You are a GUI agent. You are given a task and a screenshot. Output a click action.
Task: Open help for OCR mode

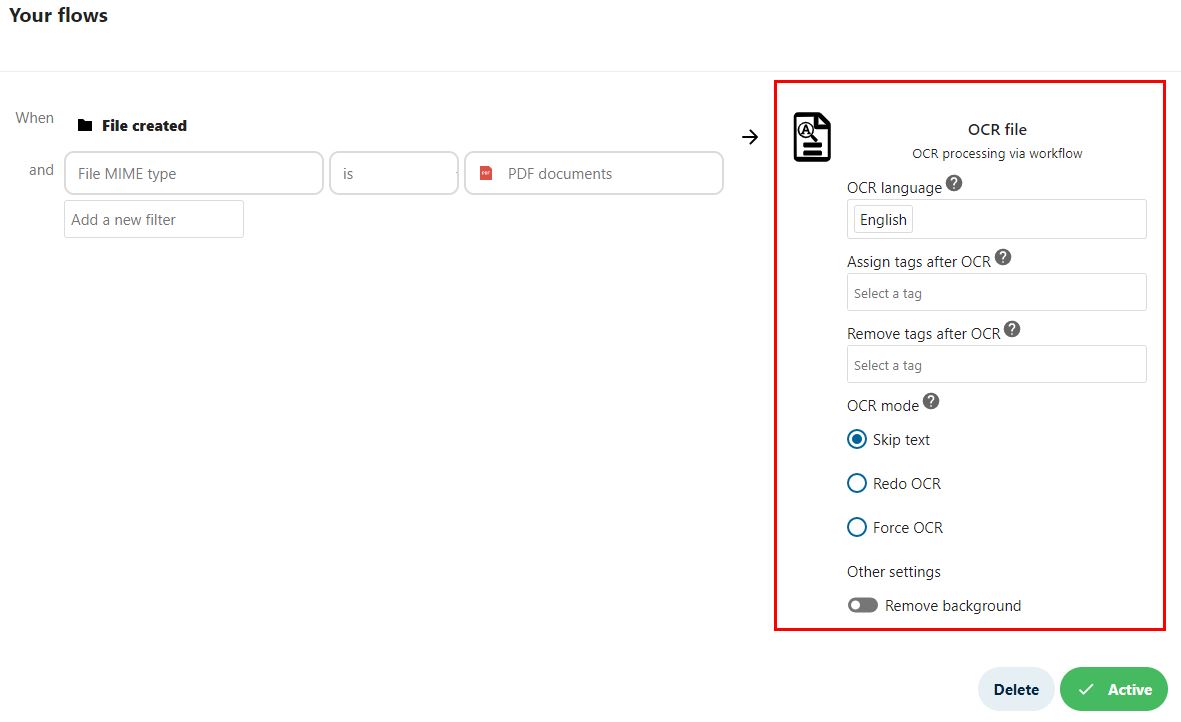point(931,401)
